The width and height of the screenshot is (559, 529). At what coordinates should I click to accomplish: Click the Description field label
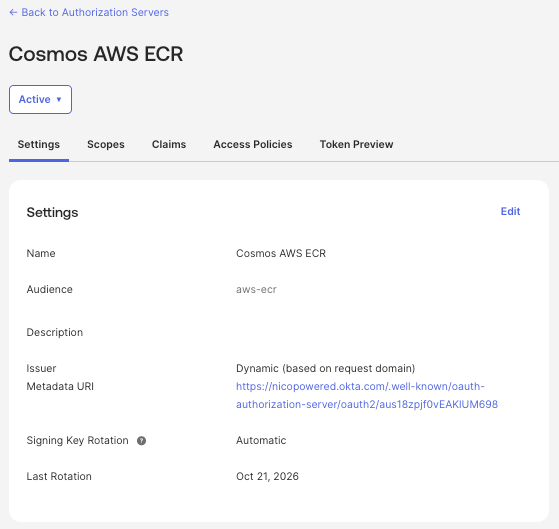click(x=55, y=332)
